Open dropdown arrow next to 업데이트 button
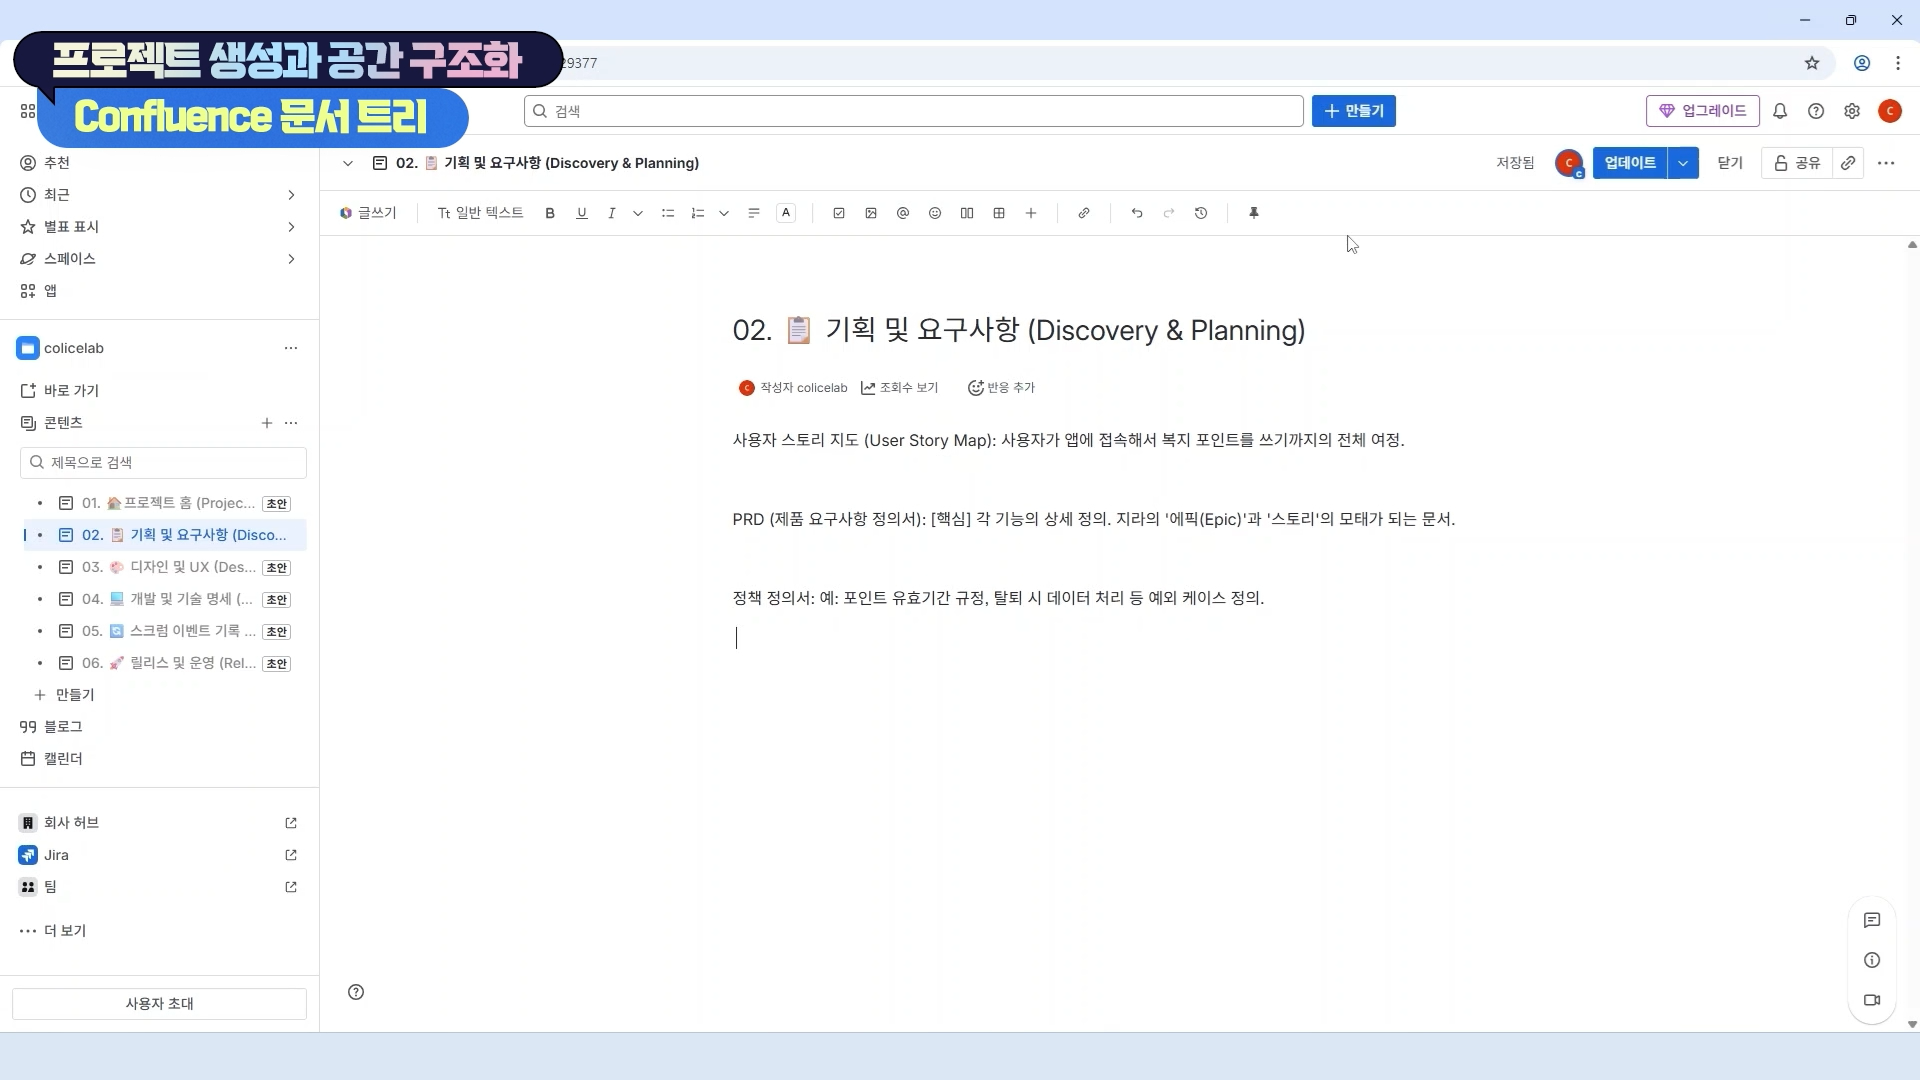The image size is (1920, 1080). tap(1683, 163)
